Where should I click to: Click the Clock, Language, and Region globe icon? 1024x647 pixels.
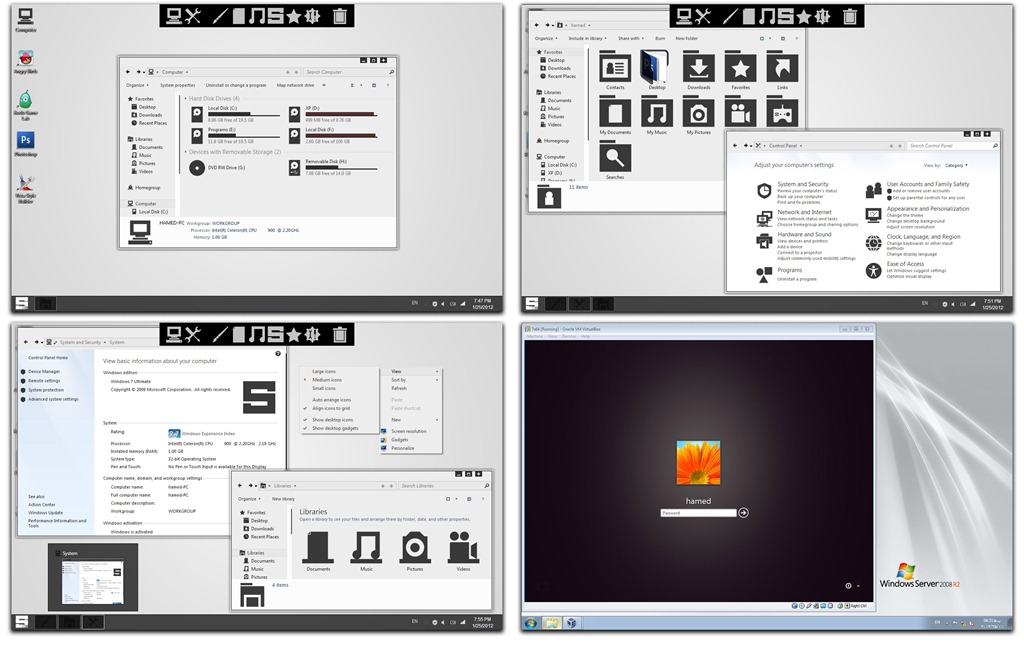(x=873, y=243)
